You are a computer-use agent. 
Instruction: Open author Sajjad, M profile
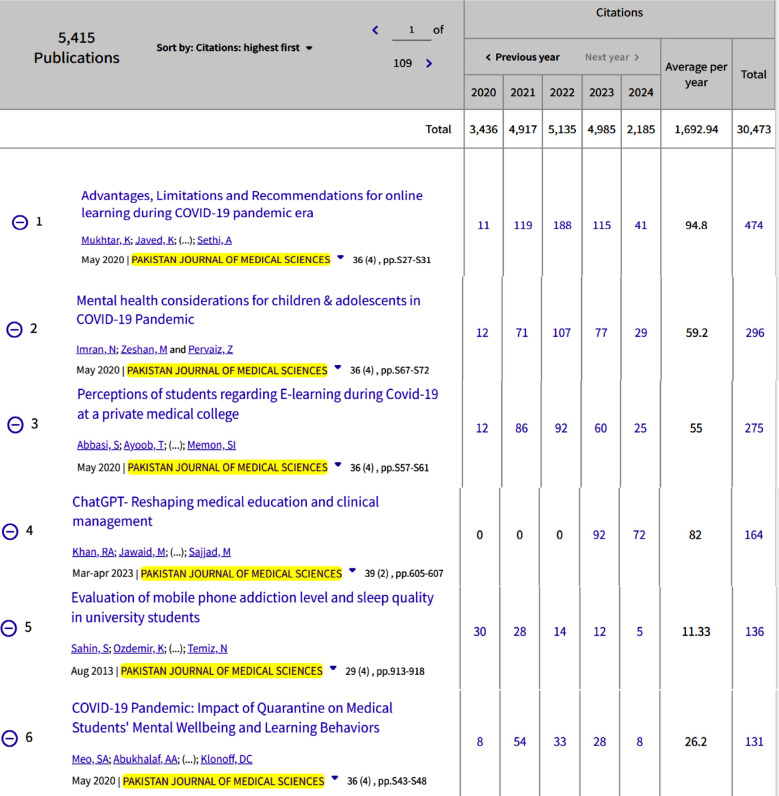click(x=210, y=552)
